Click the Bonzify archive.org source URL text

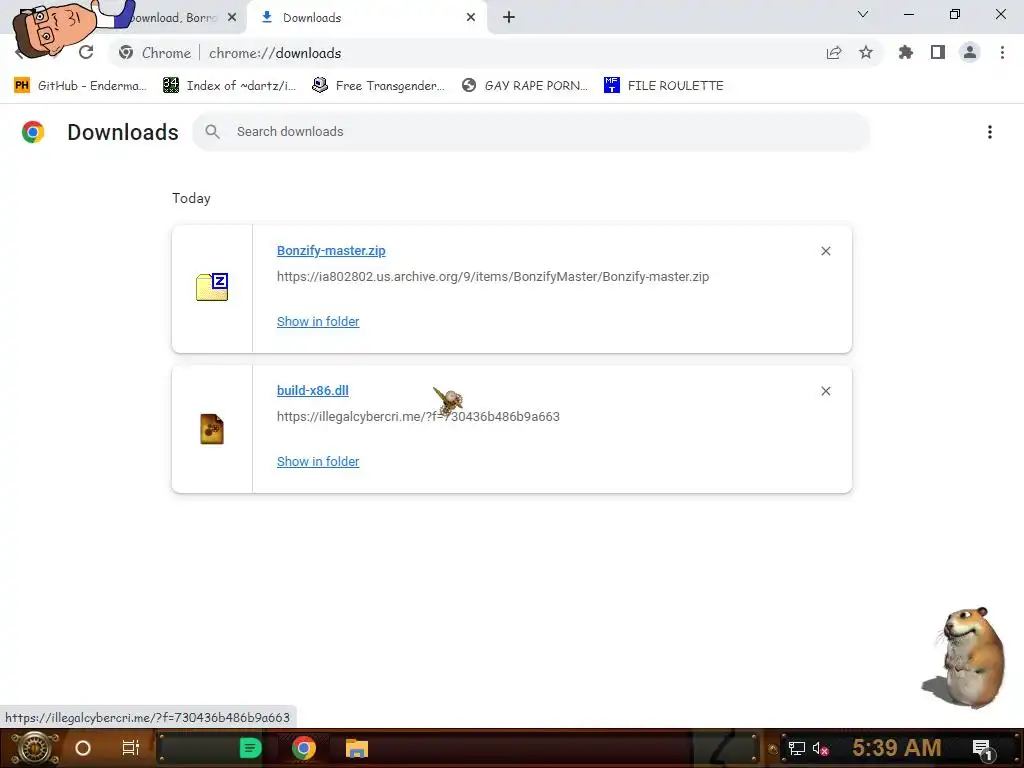tap(493, 277)
